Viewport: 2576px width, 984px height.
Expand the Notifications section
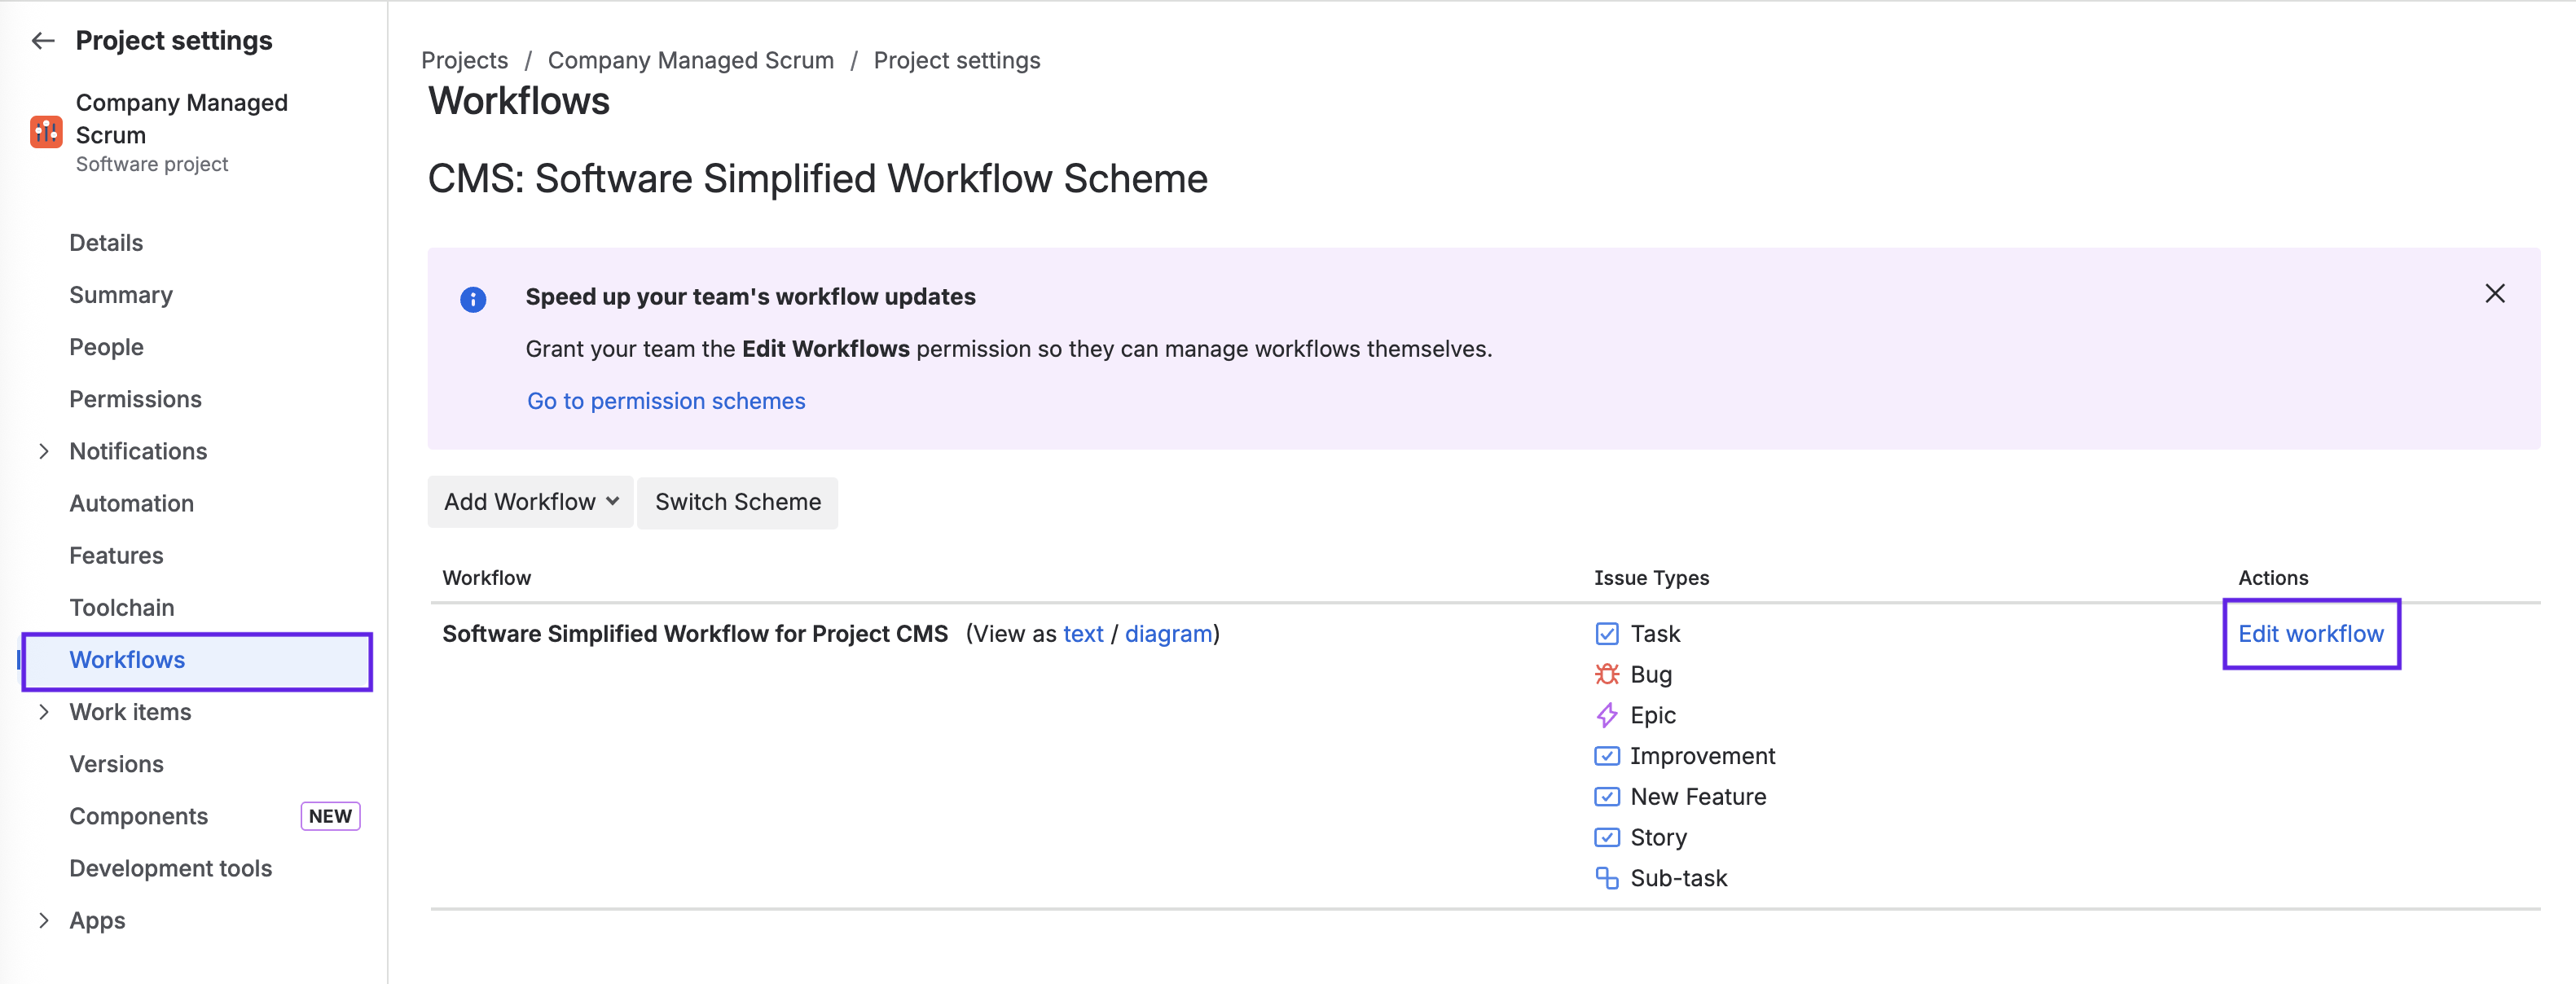coord(44,451)
